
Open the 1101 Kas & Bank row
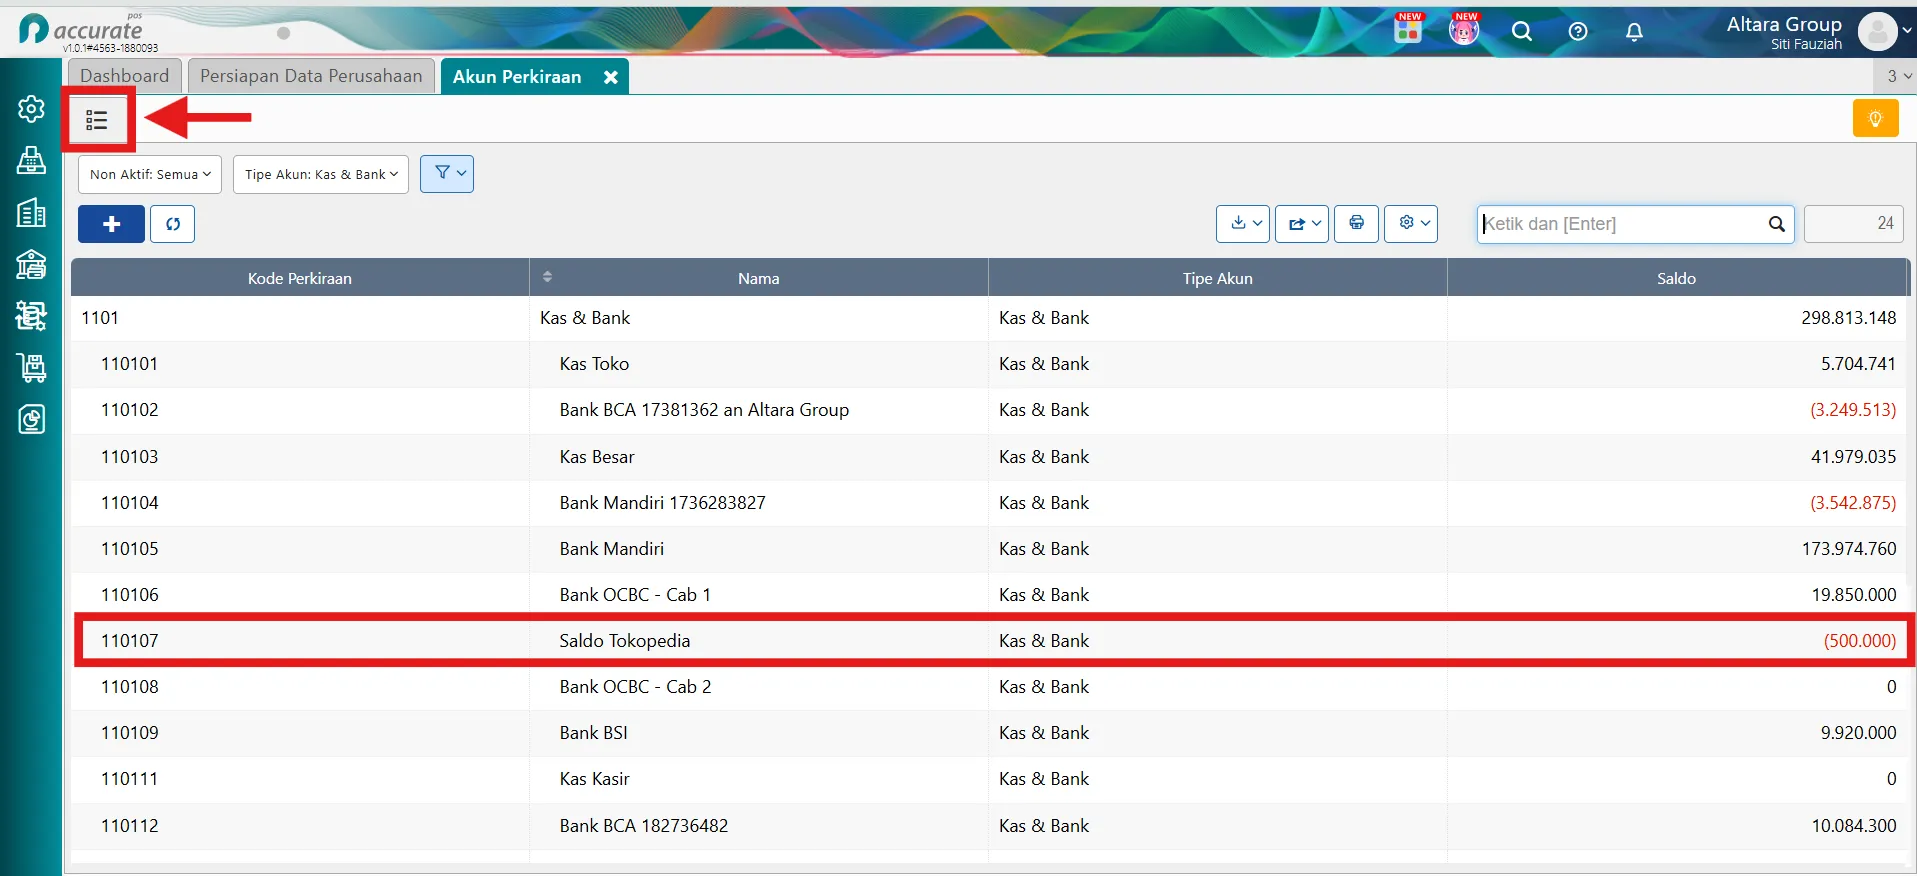[x=988, y=318]
